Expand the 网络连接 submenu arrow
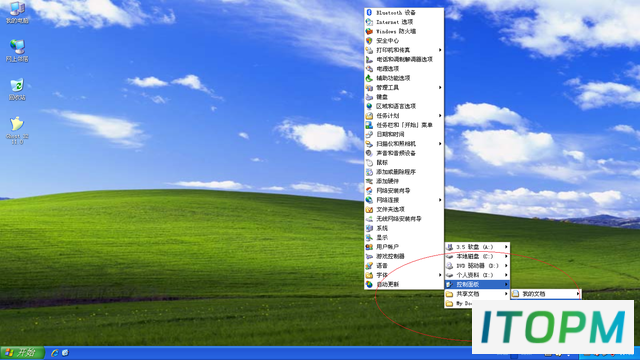Screen dimensions: 640x360 tap(440, 200)
